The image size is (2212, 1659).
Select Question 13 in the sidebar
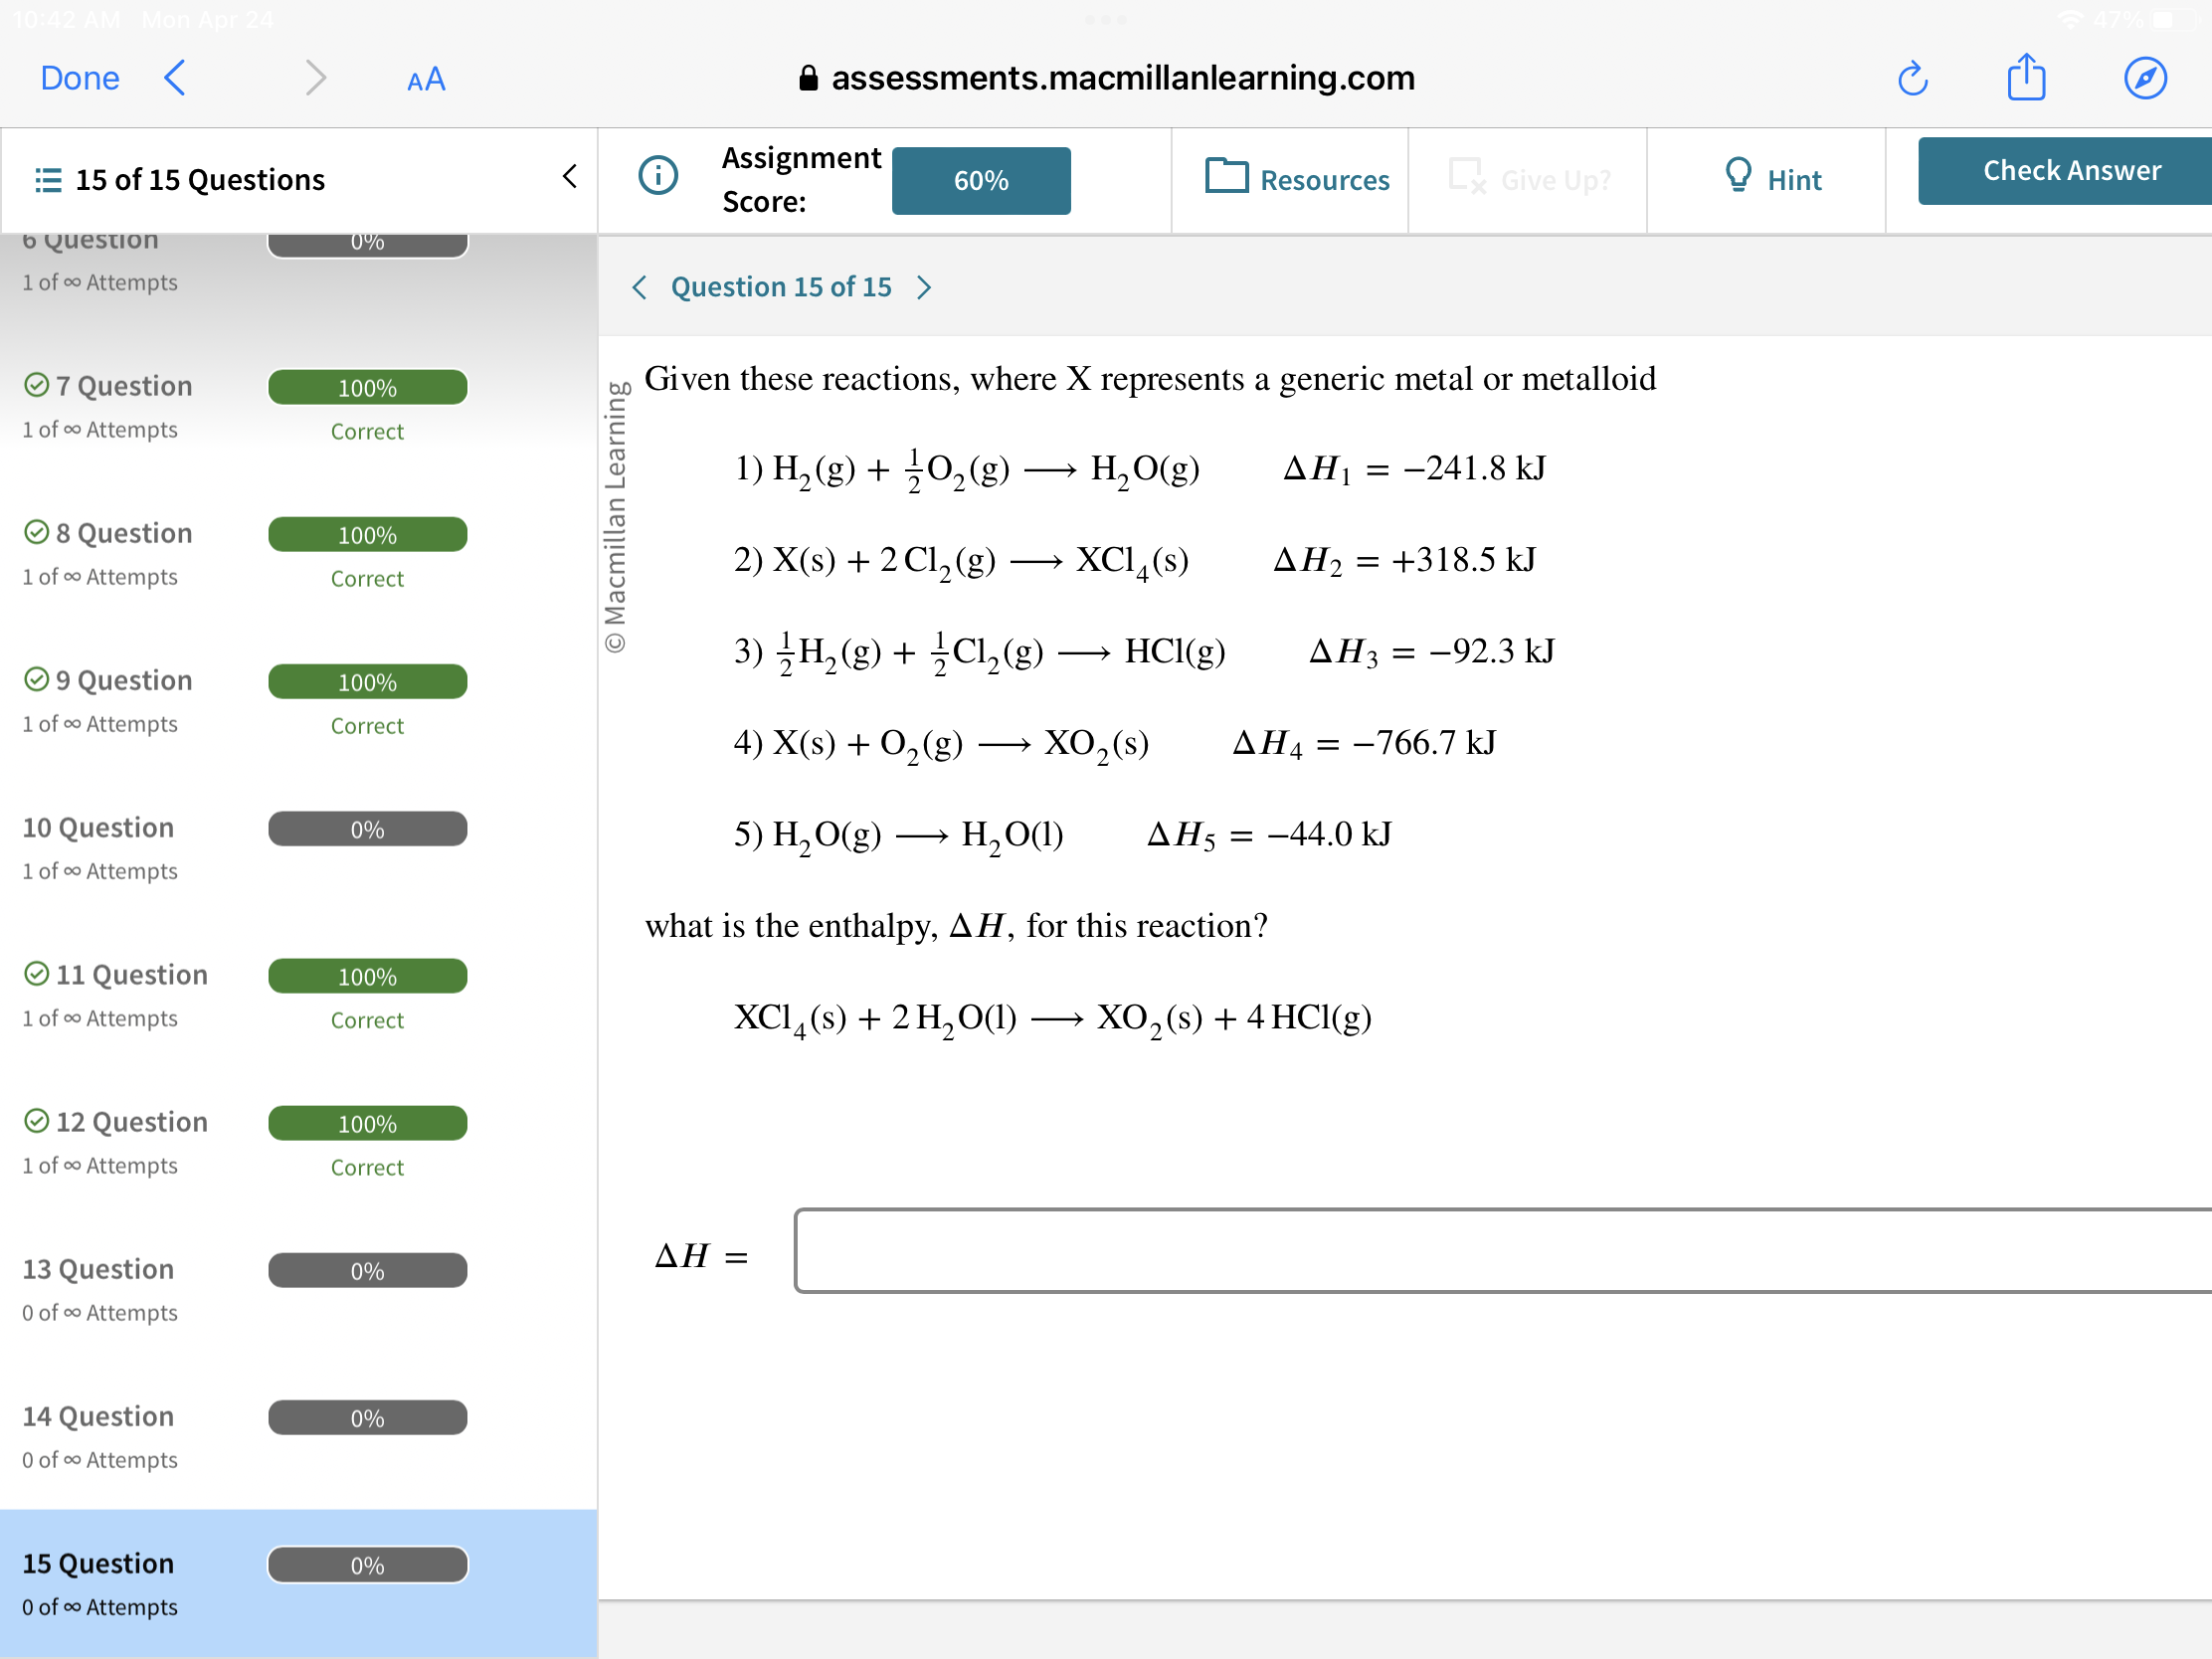click(98, 1269)
